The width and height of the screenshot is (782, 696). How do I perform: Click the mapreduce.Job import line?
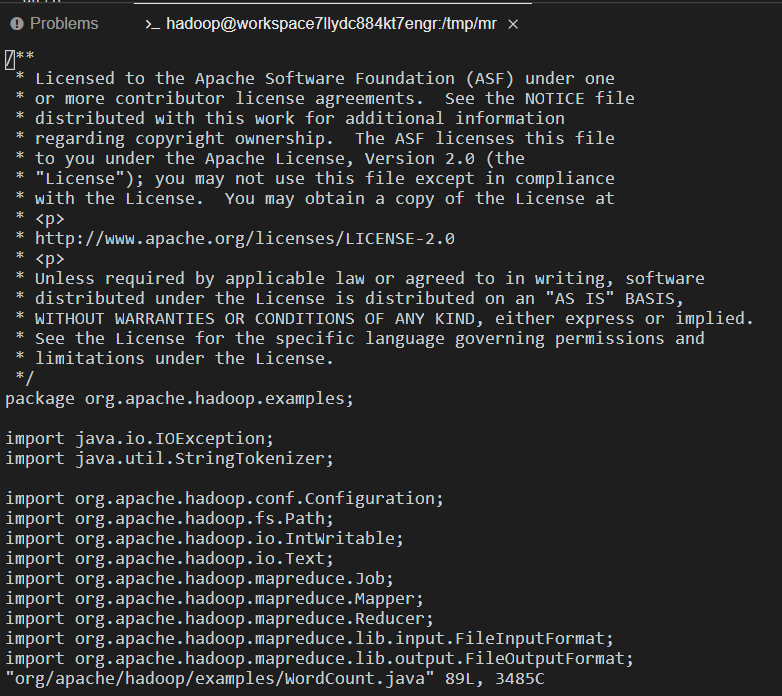point(199,578)
